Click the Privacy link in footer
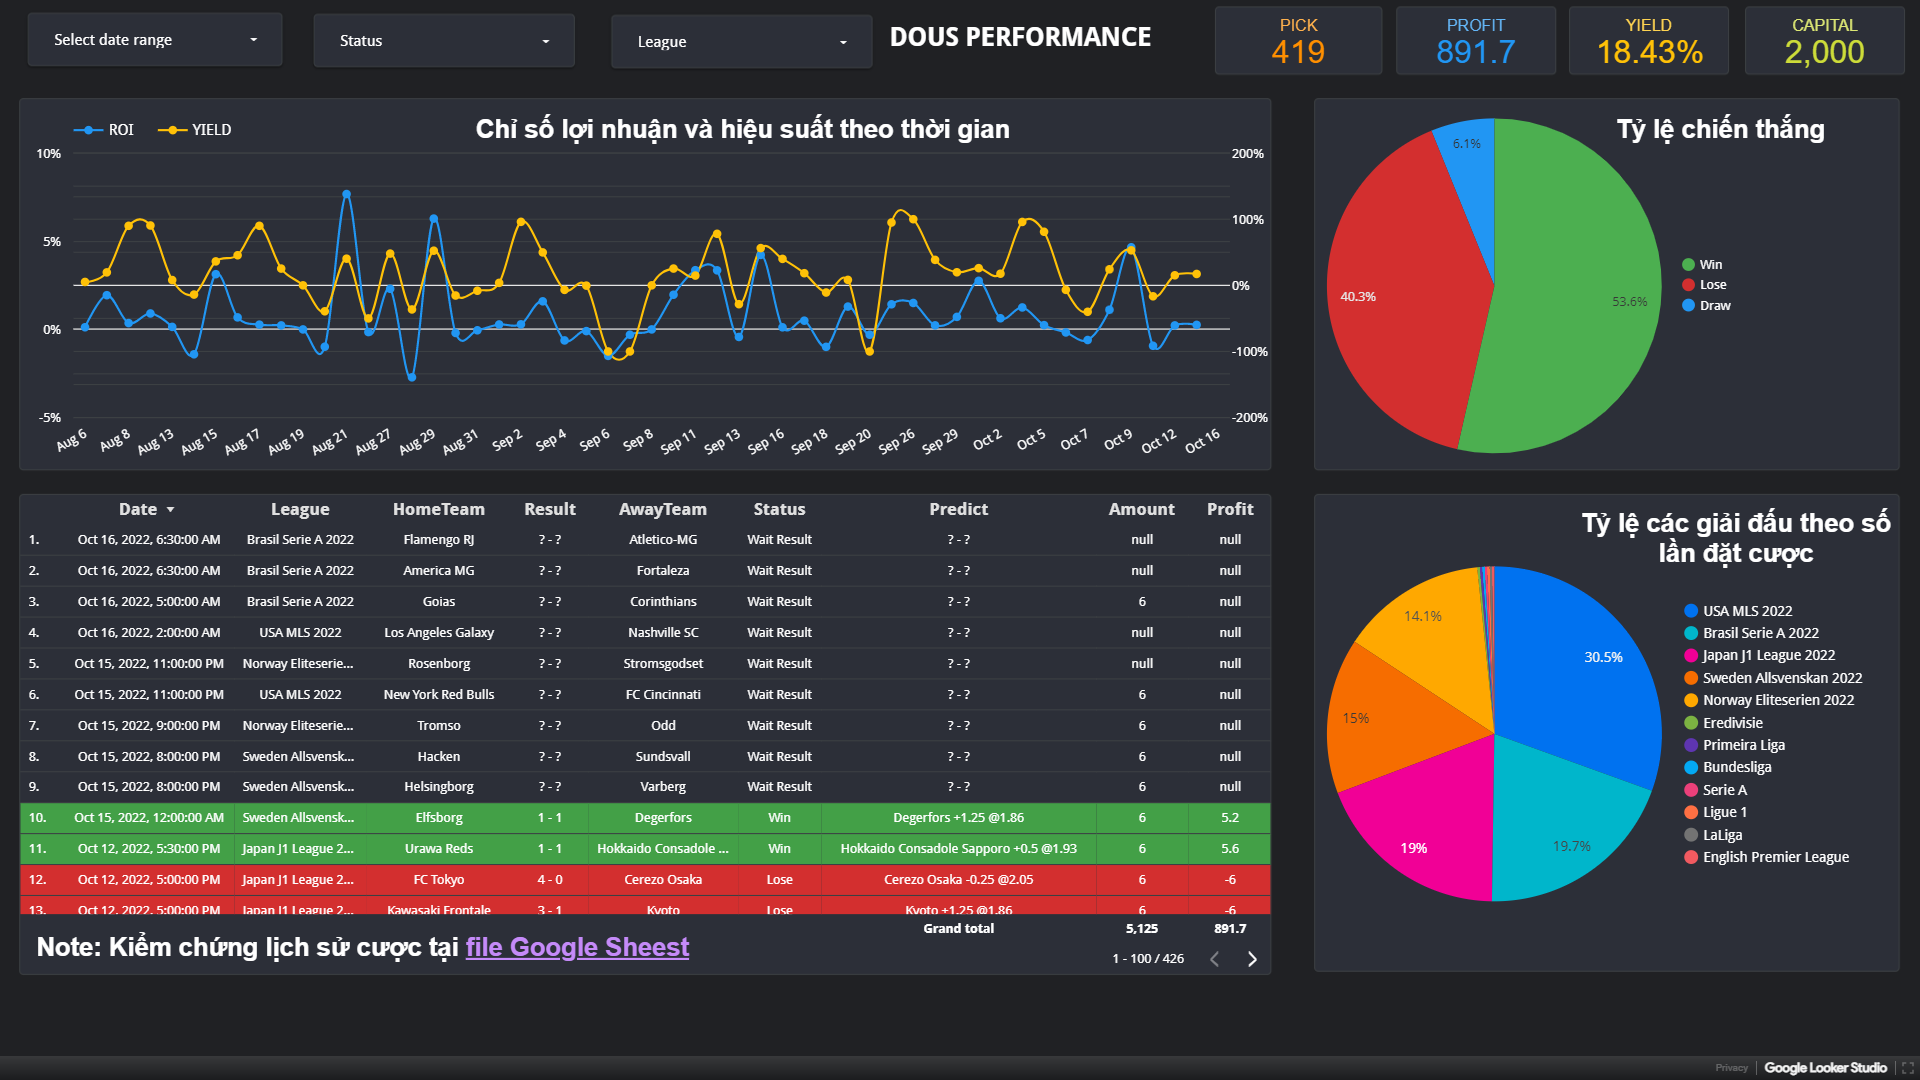1920x1080 pixels. click(x=1731, y=1068)
